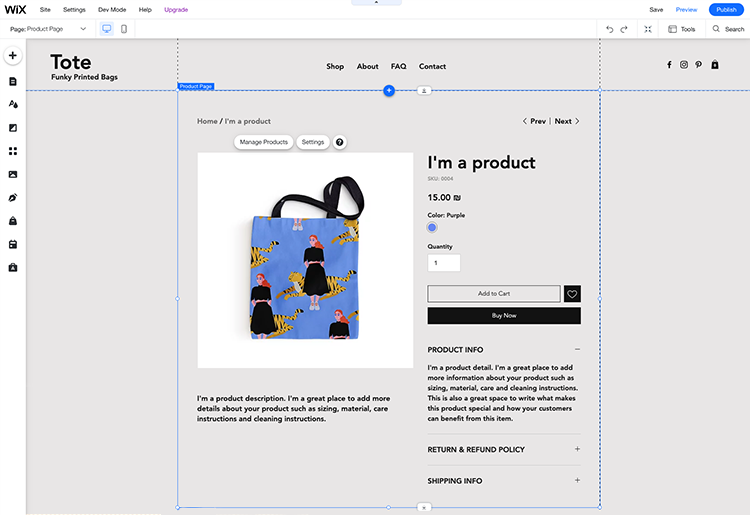Click the Facebook icon in site header

click(x=669, y=65)
